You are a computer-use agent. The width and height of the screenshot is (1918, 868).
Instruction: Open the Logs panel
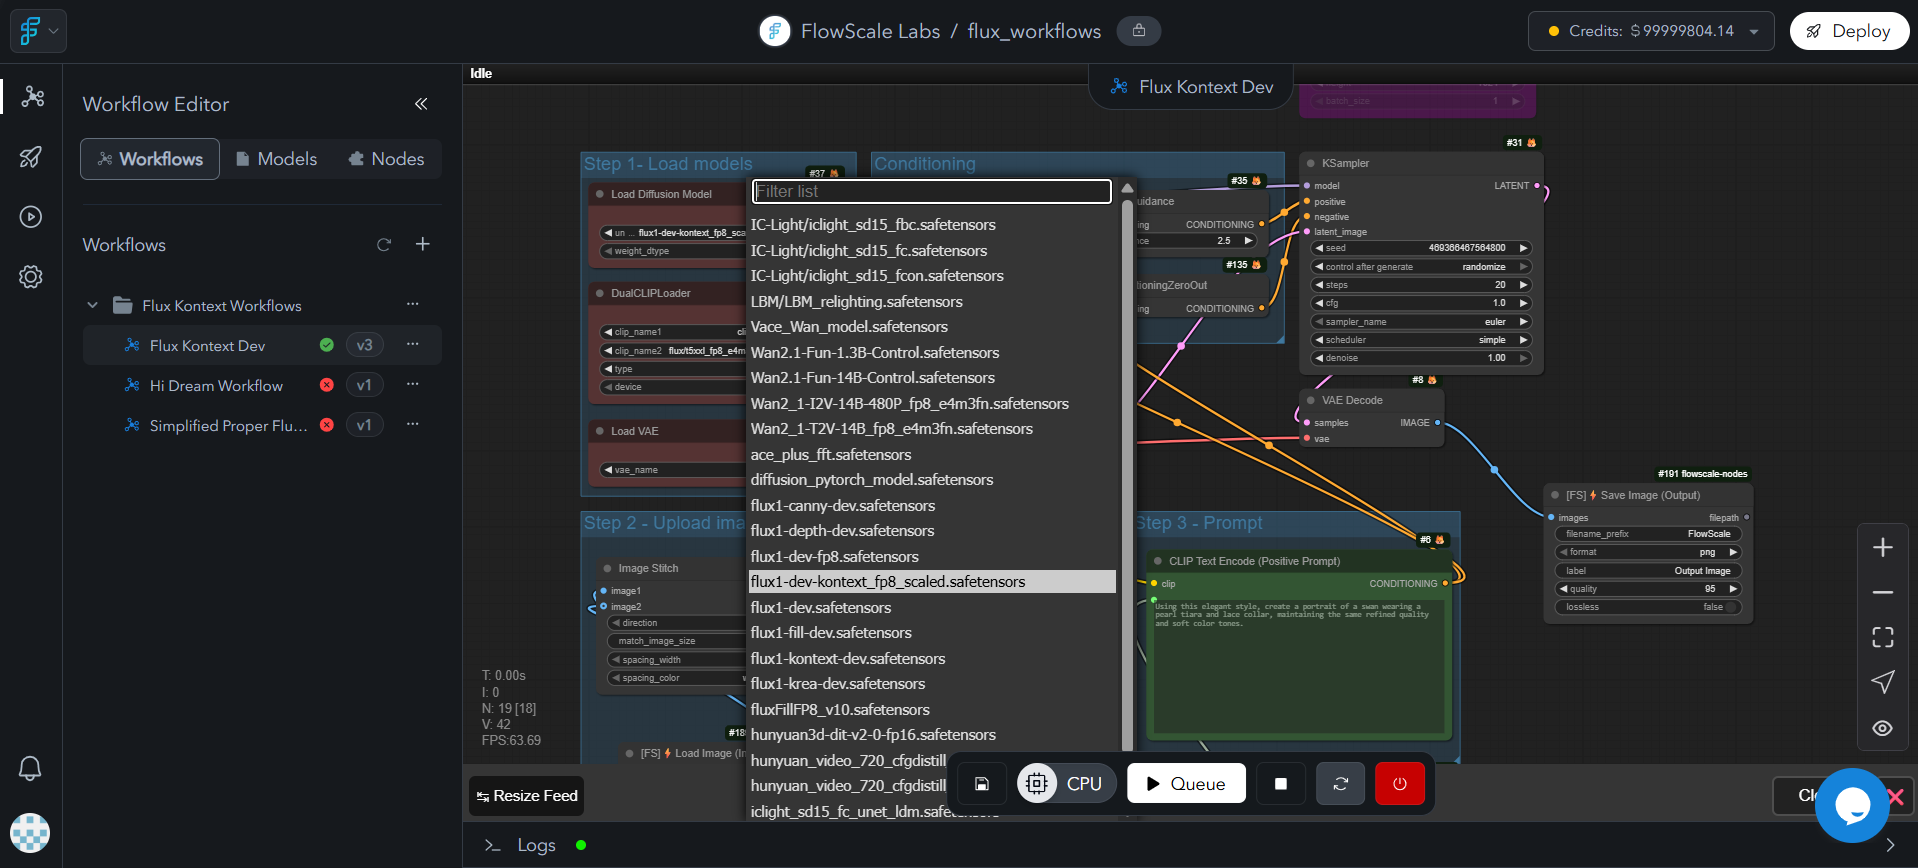pyautogui.click(x=536, y=845)
